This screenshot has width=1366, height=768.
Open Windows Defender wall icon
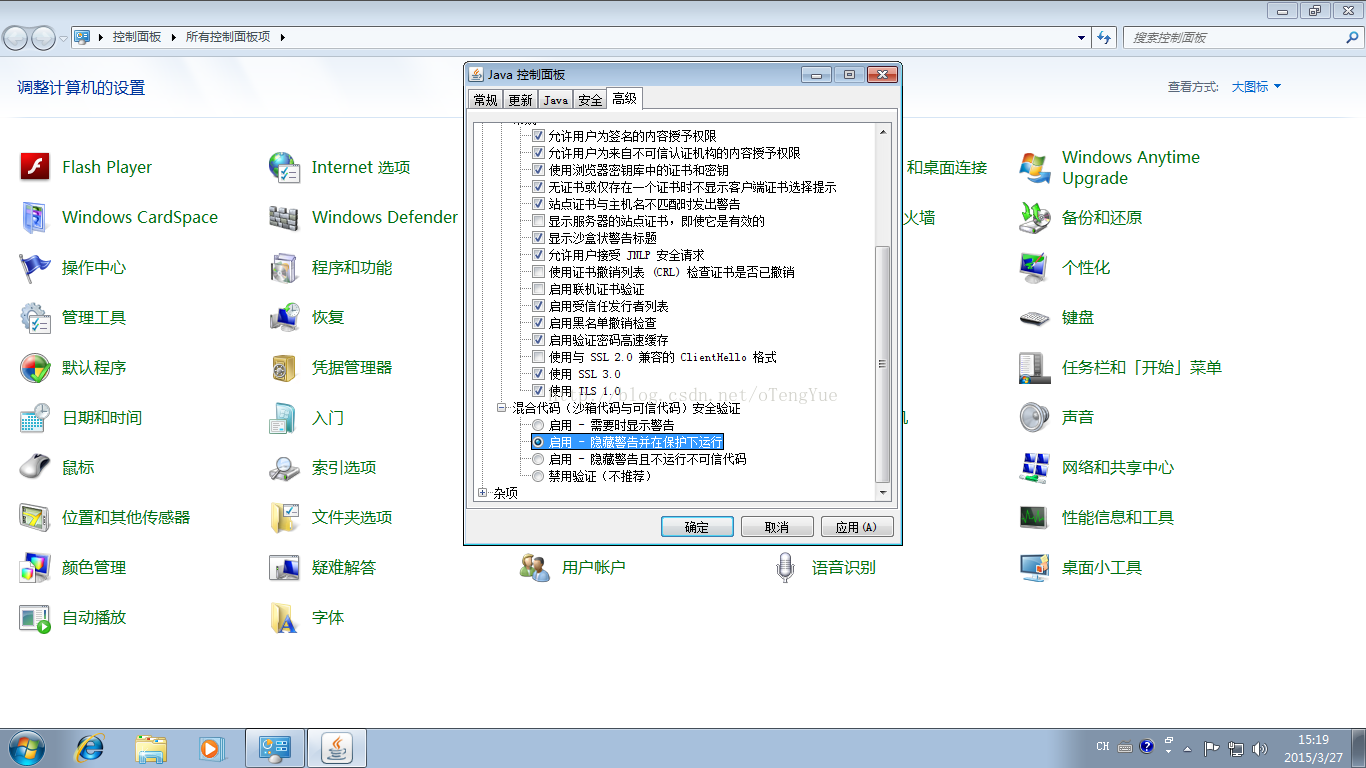pyautogui.click(x=285, y=217)
